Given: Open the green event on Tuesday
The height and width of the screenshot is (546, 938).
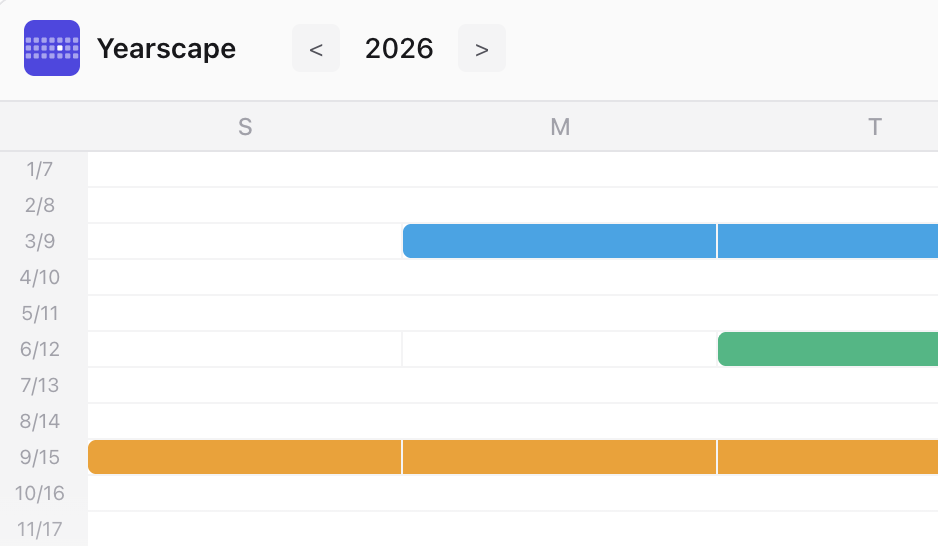Looking at the screenshot, I should (828, 349).
